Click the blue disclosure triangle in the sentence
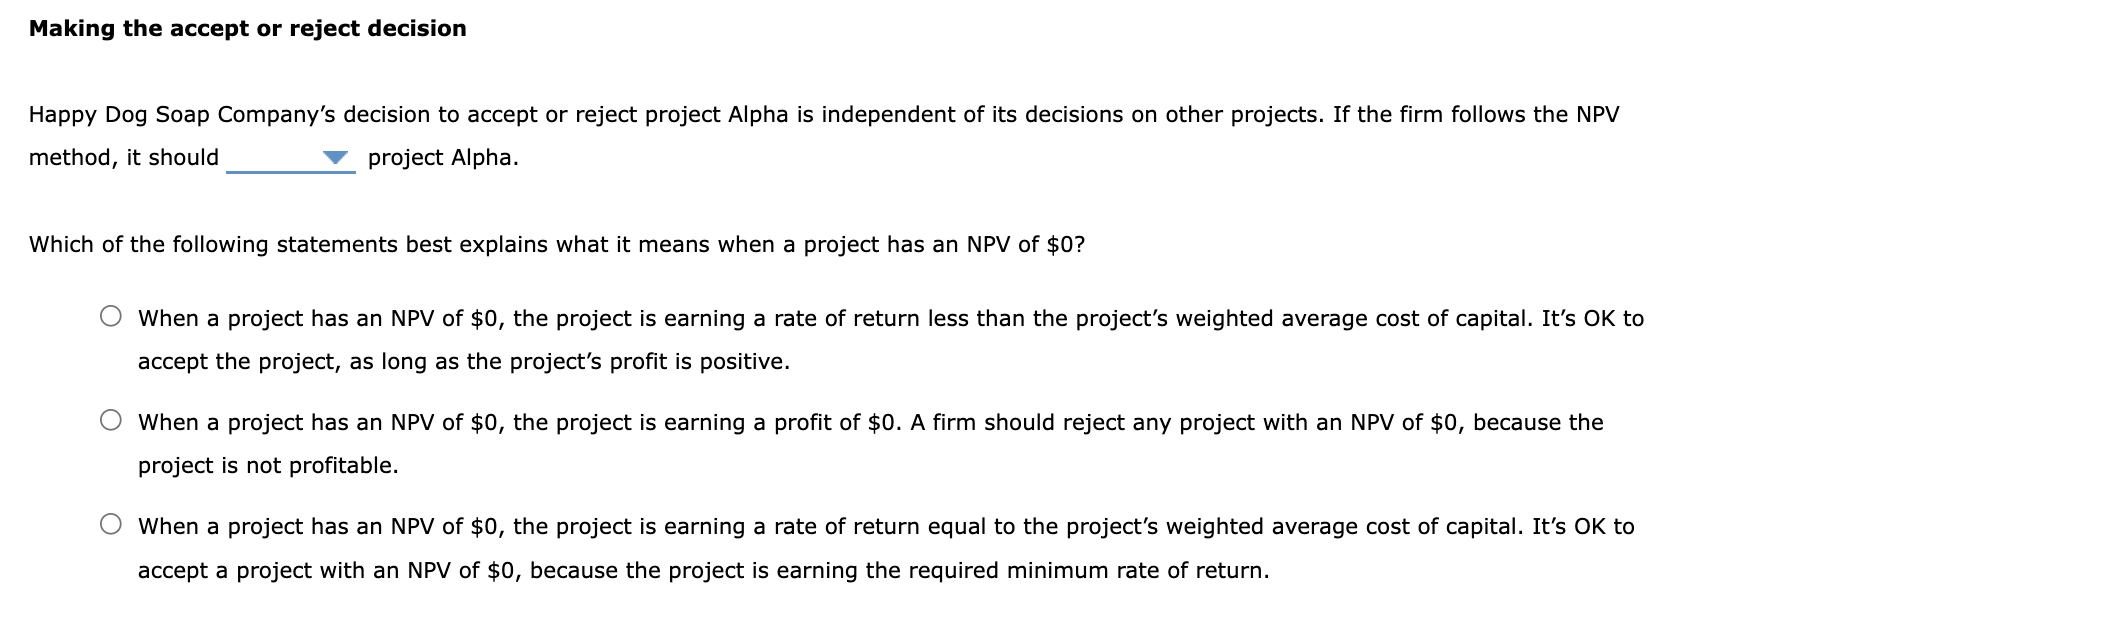 pyautogui.click(x=337, y=158)
